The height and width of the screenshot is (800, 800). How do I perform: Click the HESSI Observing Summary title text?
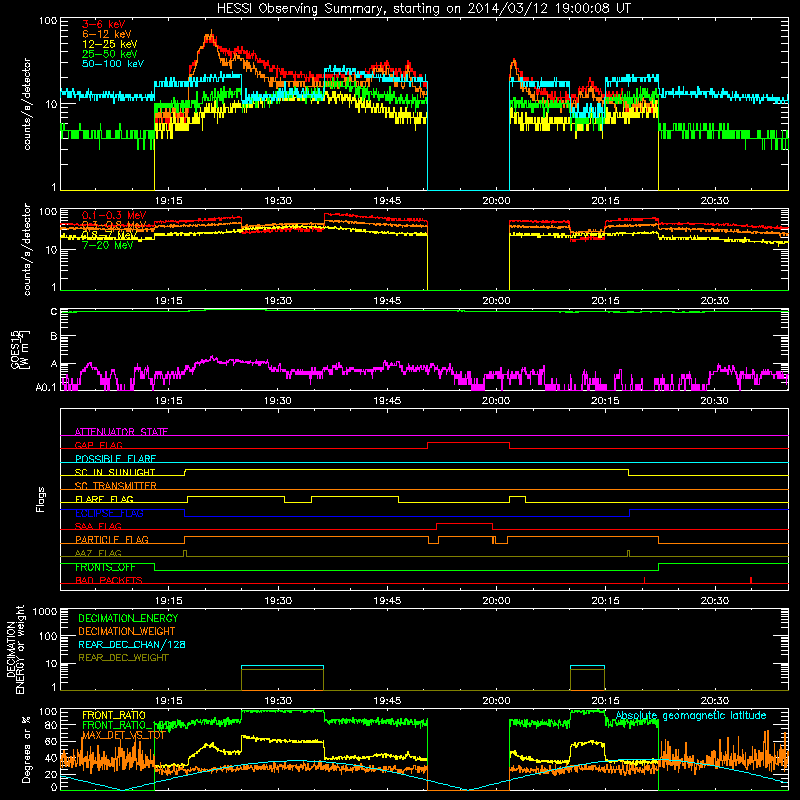(423, 9)
